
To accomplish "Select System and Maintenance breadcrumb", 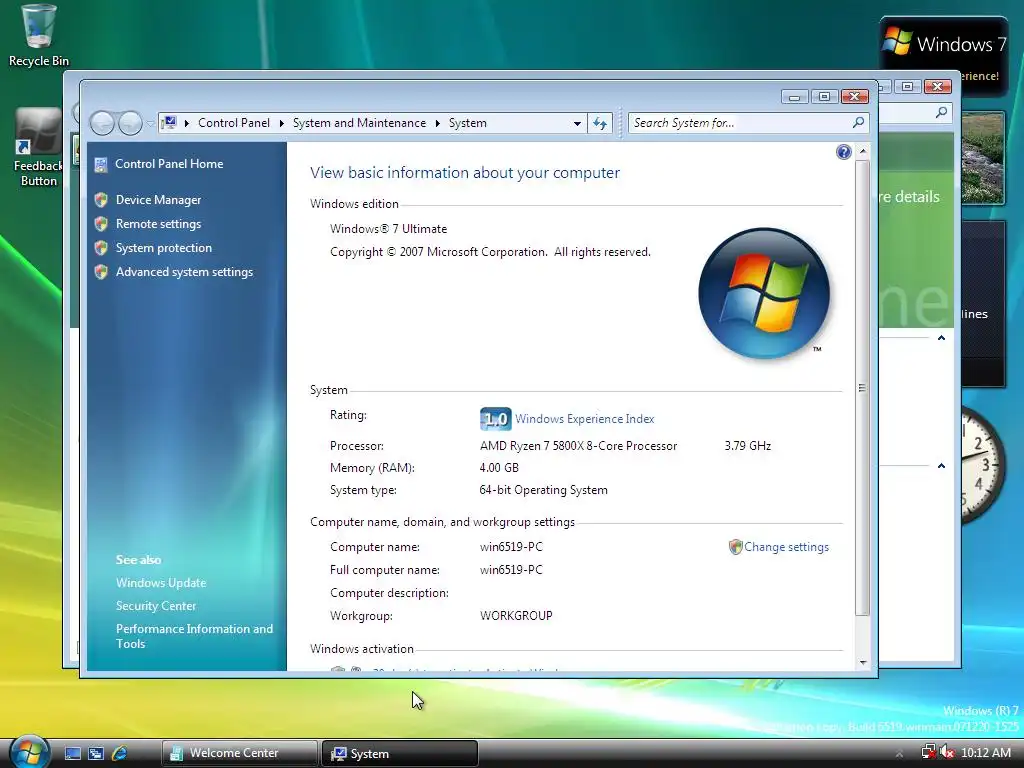I will point(359,123).
